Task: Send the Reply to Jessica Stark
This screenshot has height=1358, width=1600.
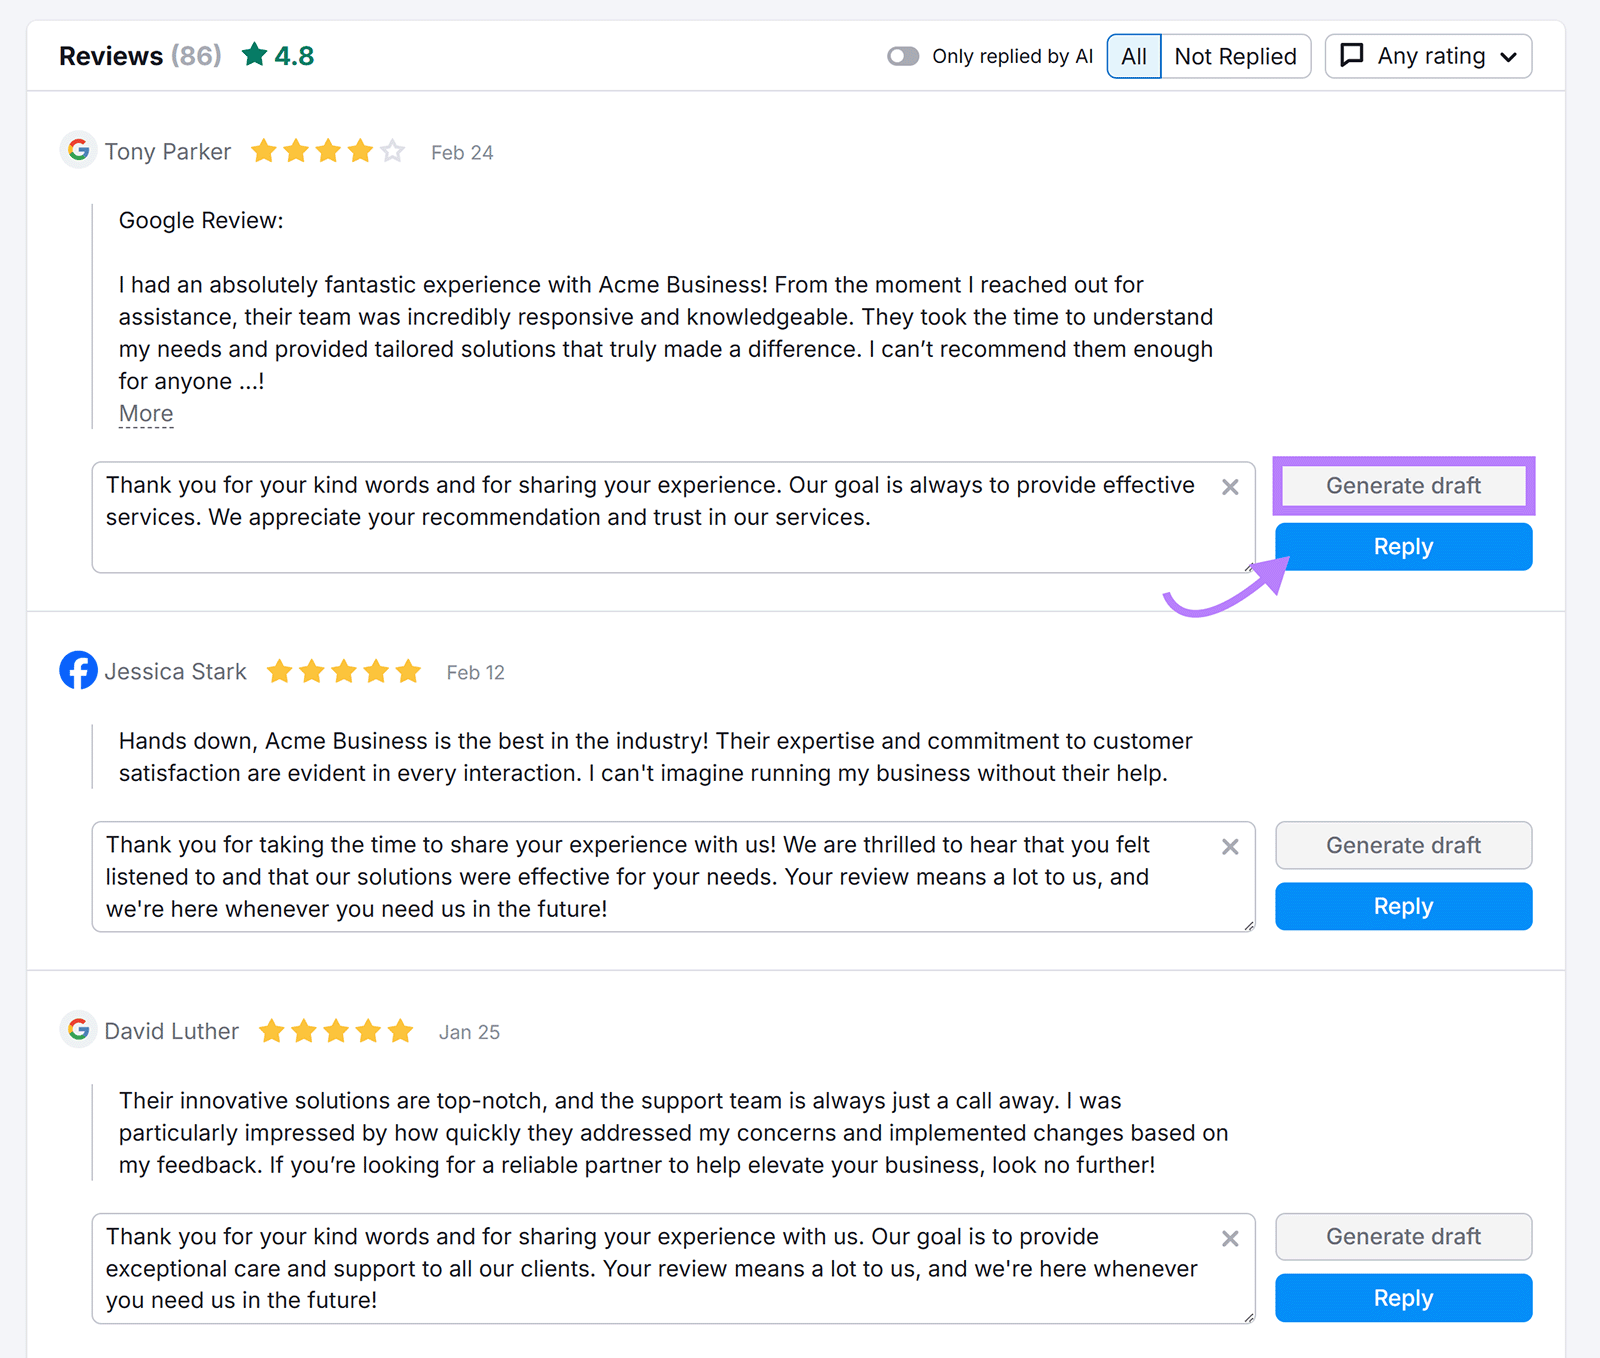Action: click(1403, 906)
